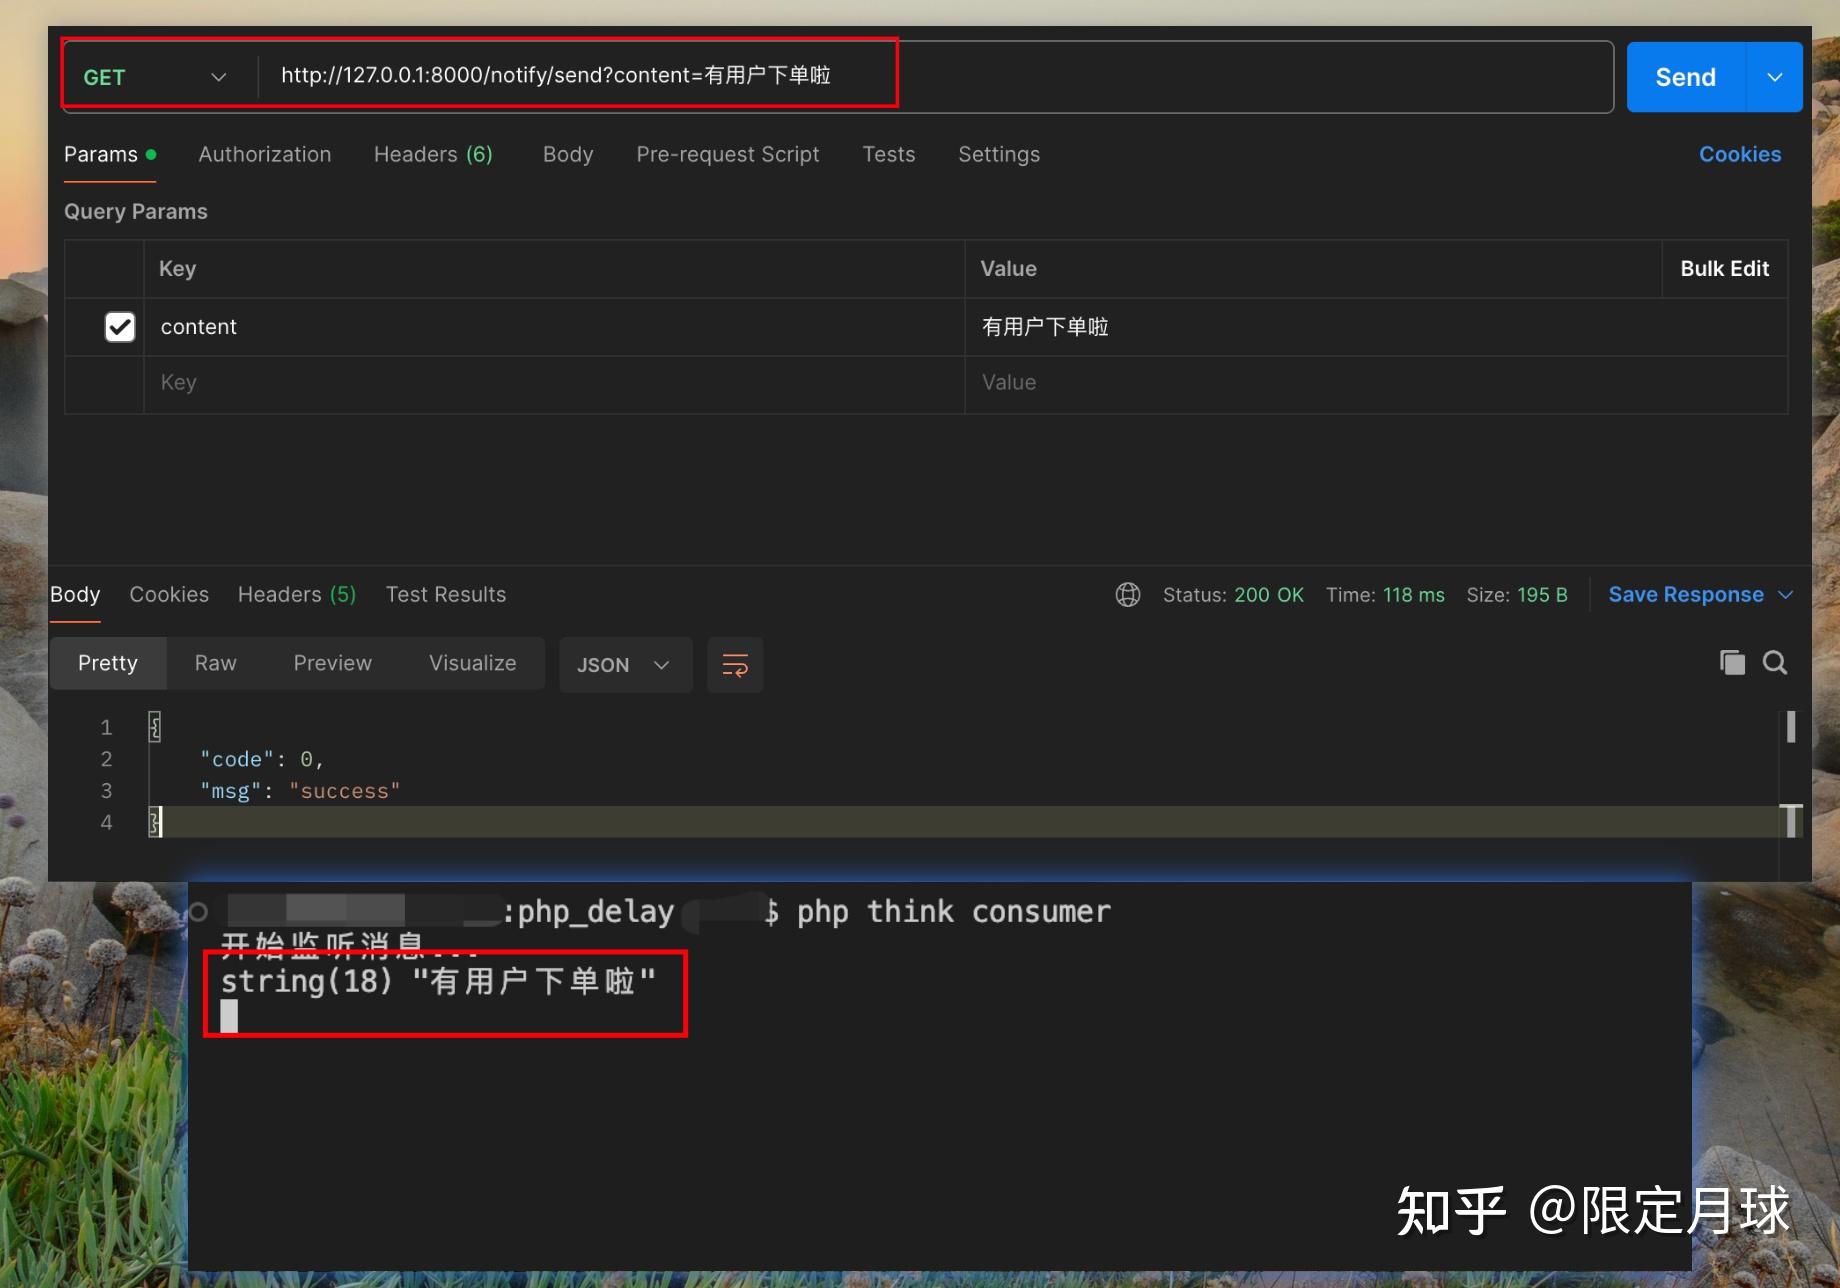Switch to Preview response view

pos(332,663)
